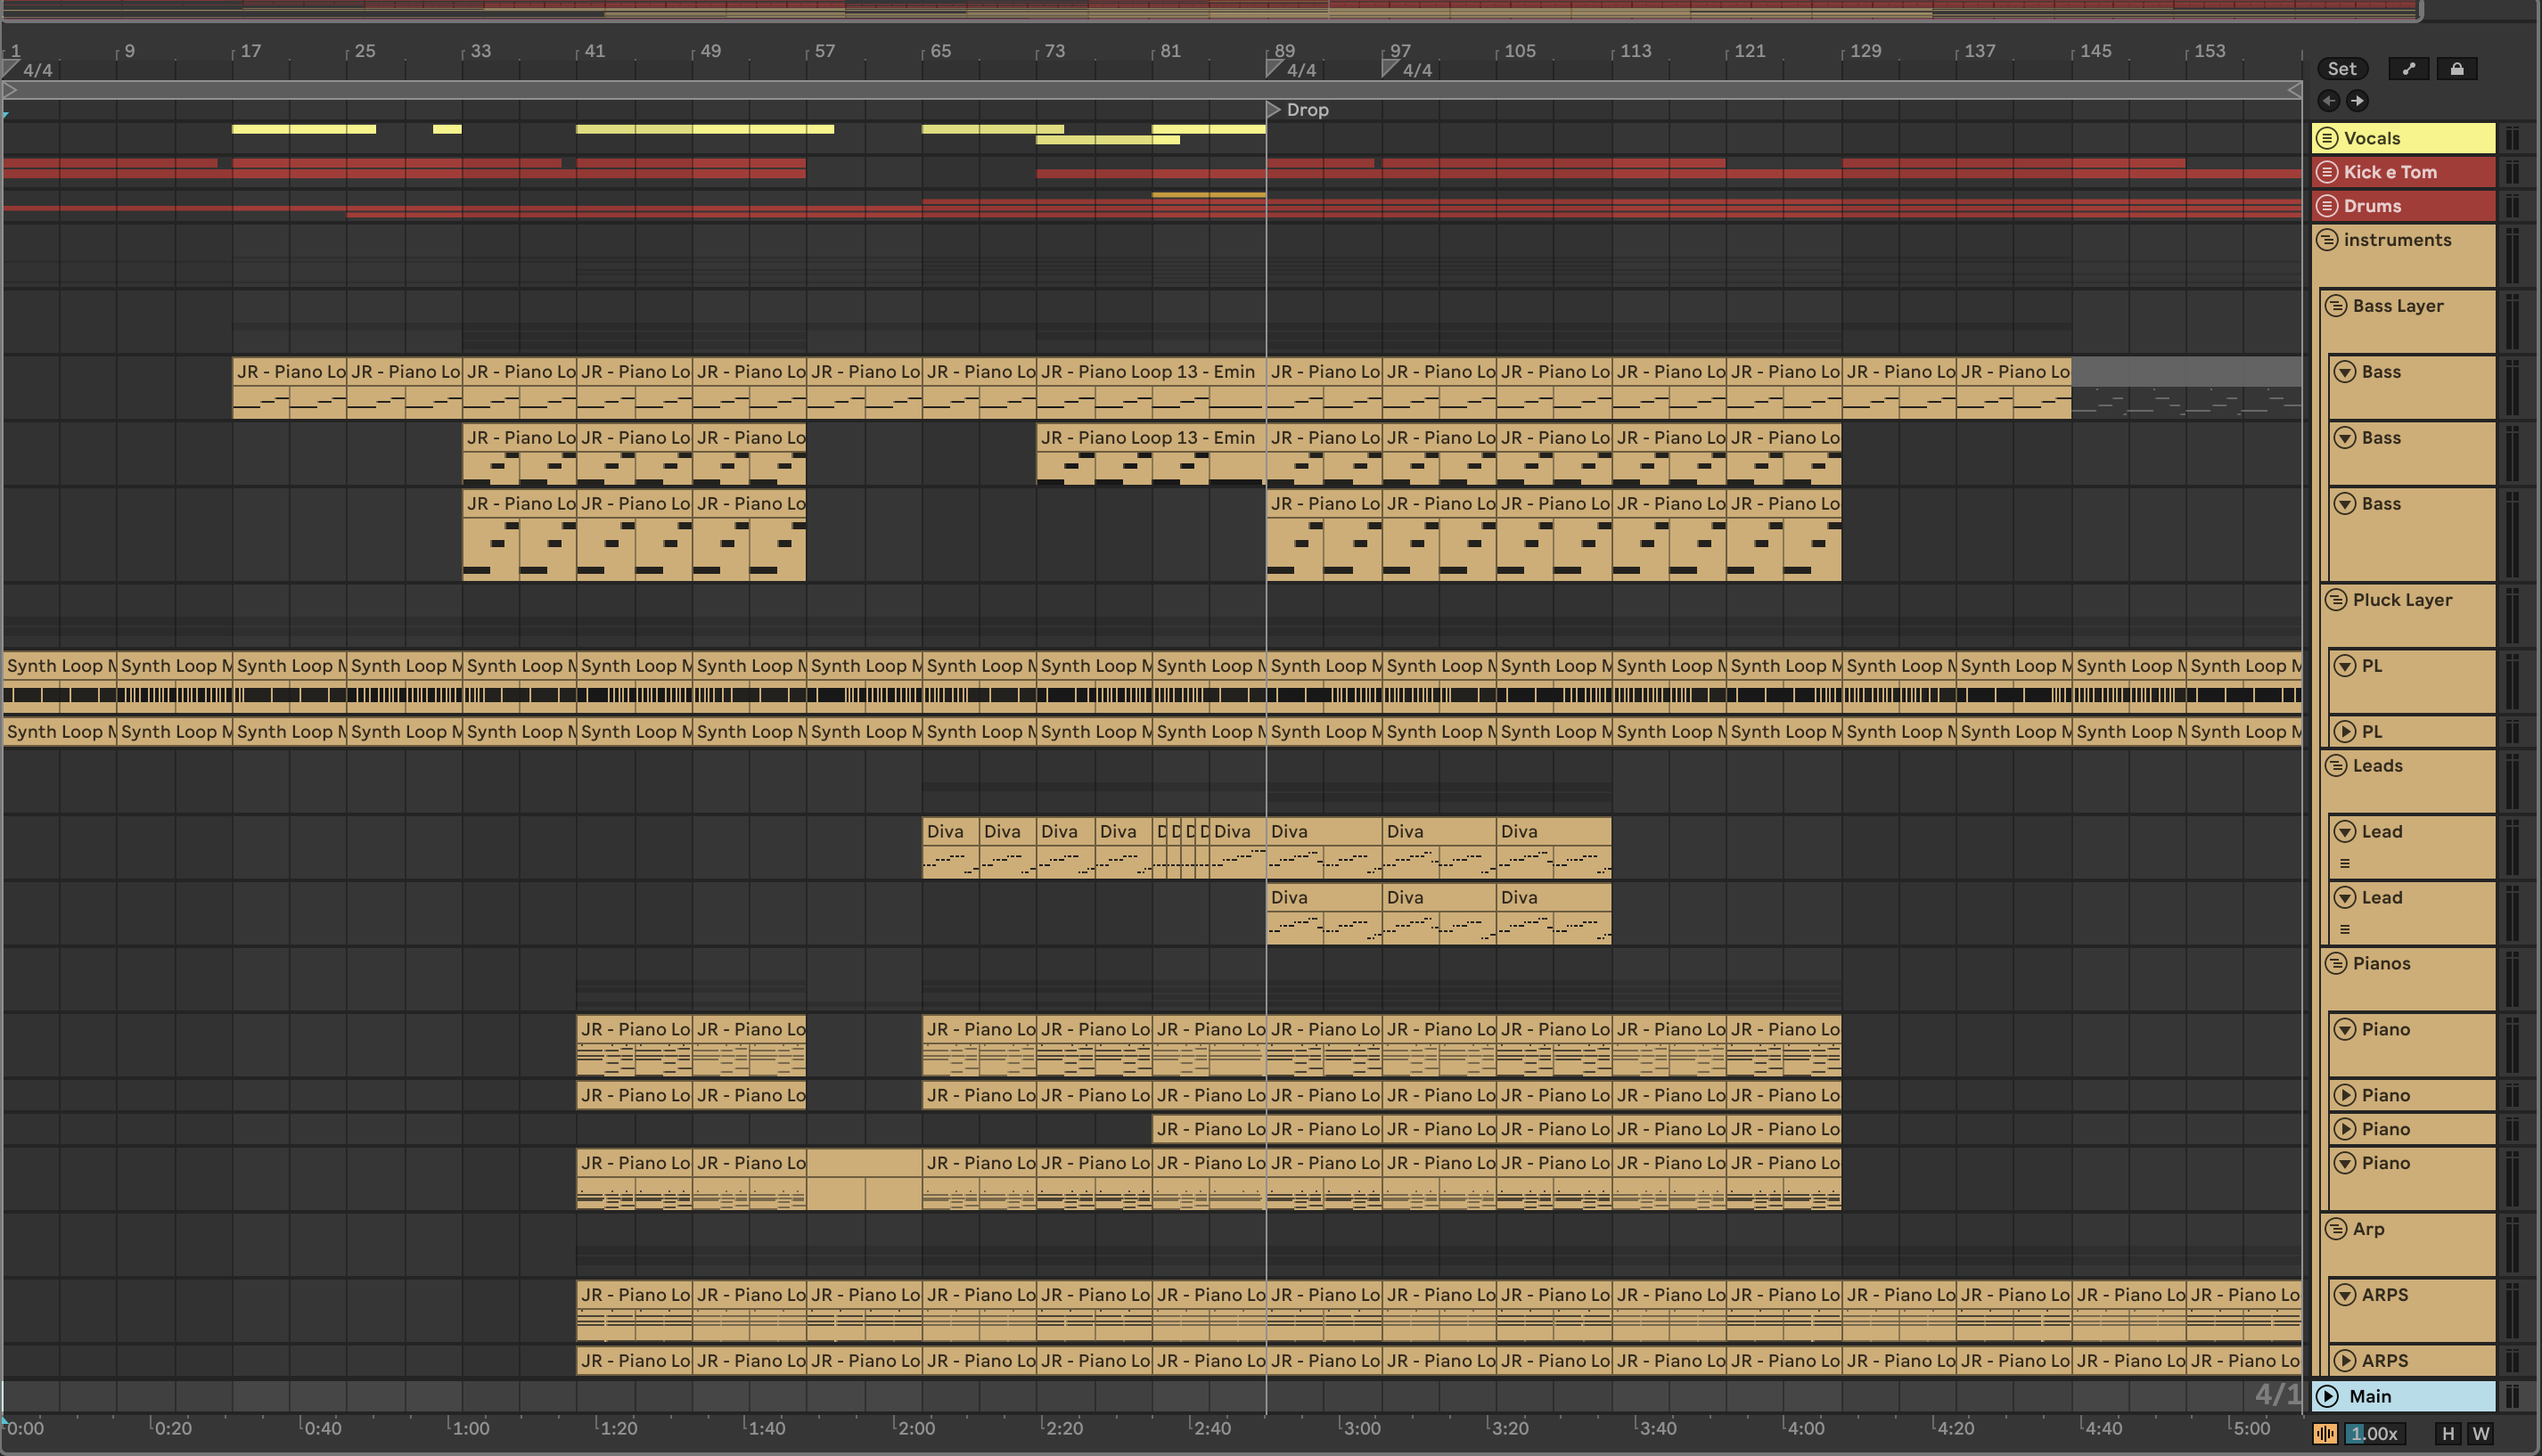This screenshot has width=2542, height=1456.
Task: Unfold the Main track
Action: (x=2328, y=1396)
